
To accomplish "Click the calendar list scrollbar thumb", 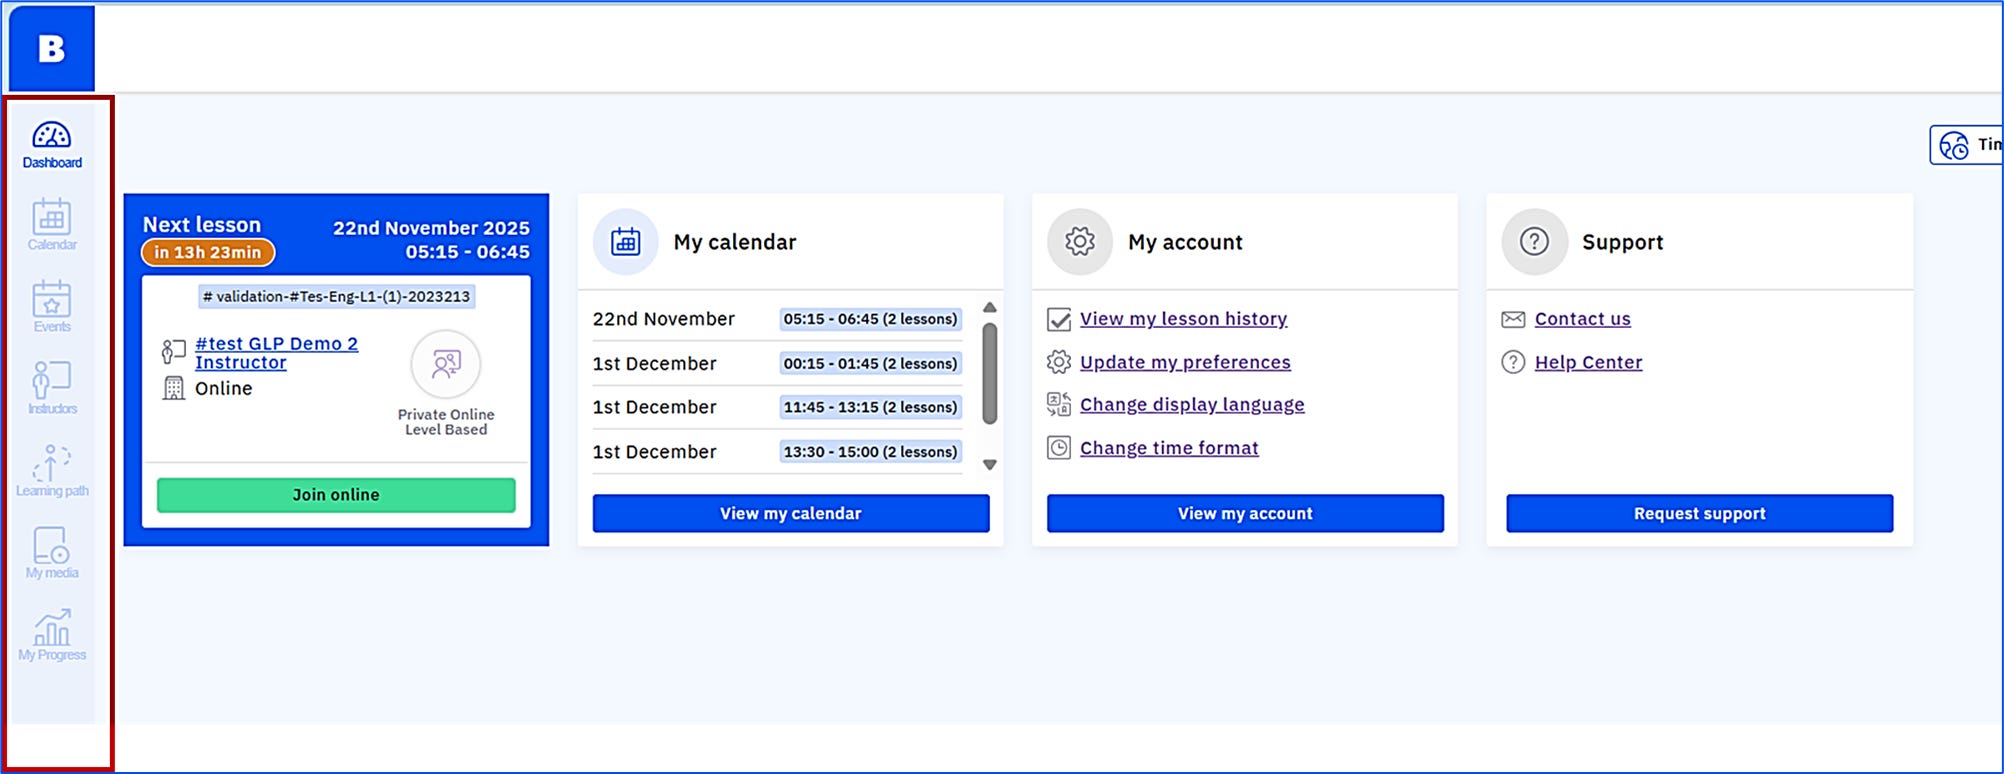I will click(x=989, y=373).
